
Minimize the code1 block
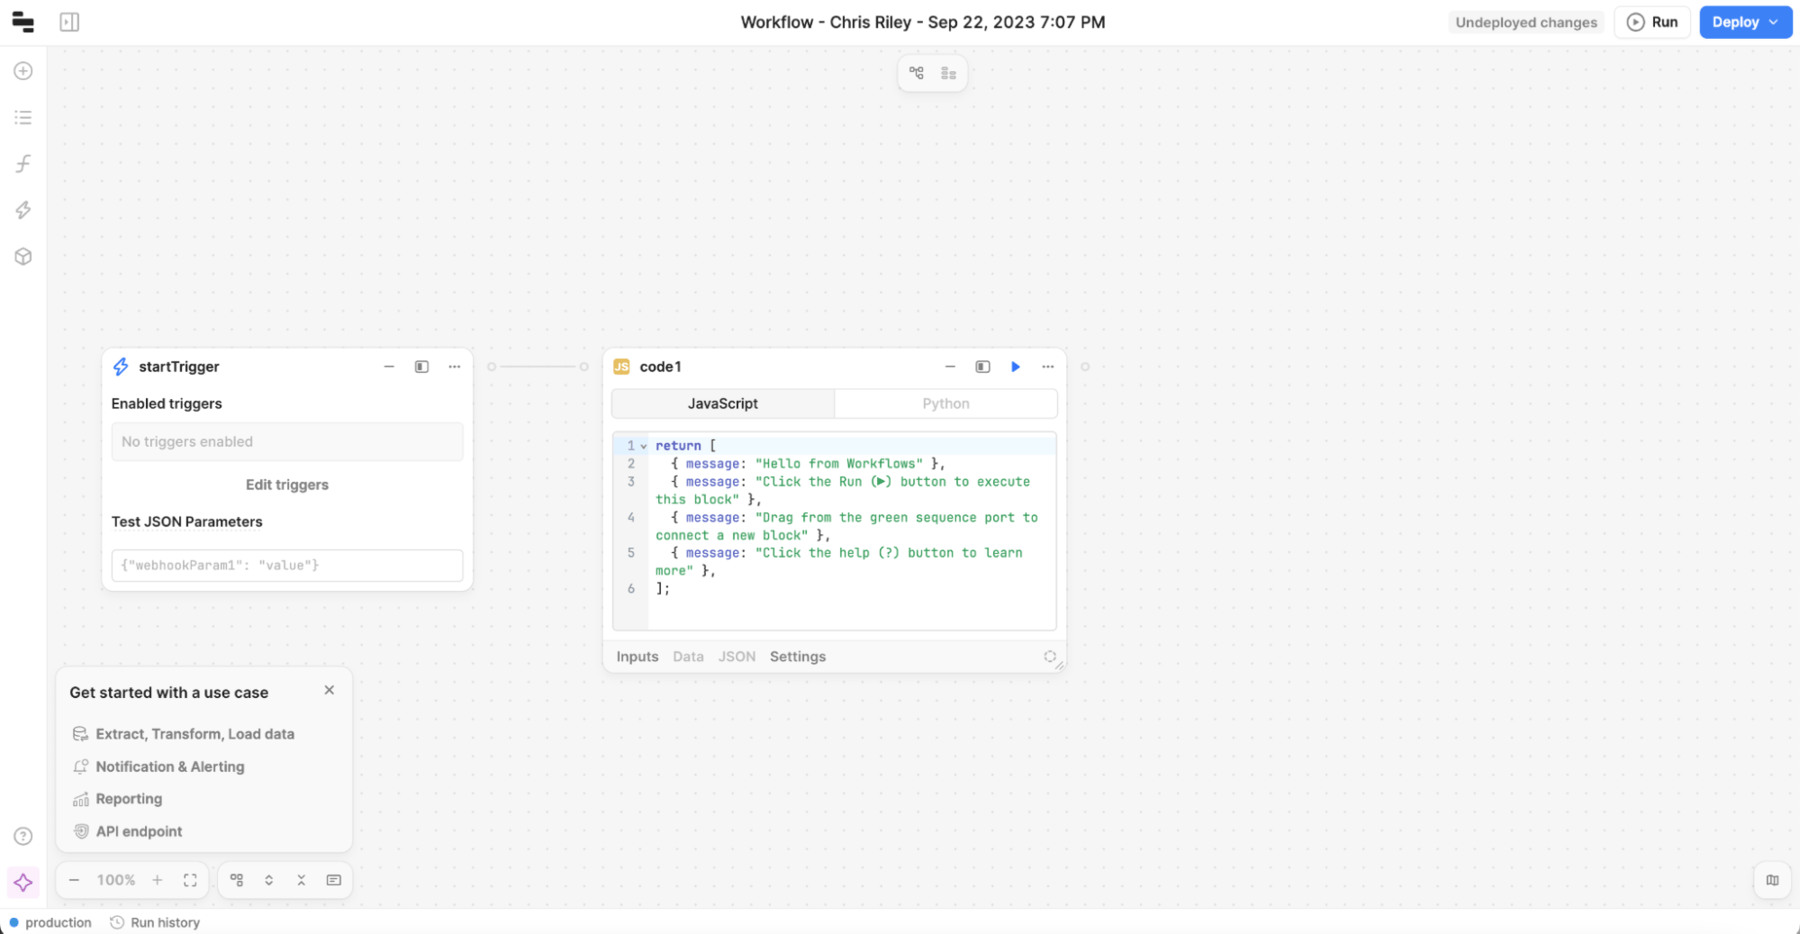(x=950, y=367)
